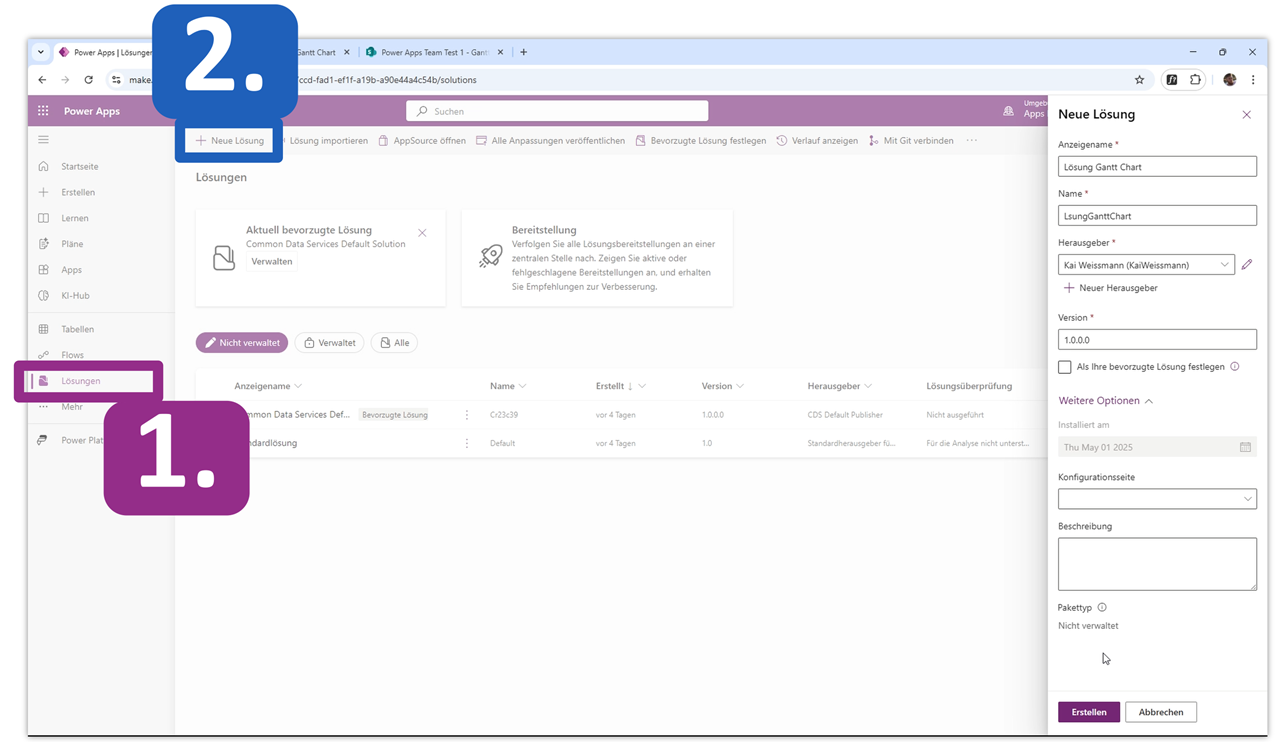Click Mit Git verbinden

911,141
